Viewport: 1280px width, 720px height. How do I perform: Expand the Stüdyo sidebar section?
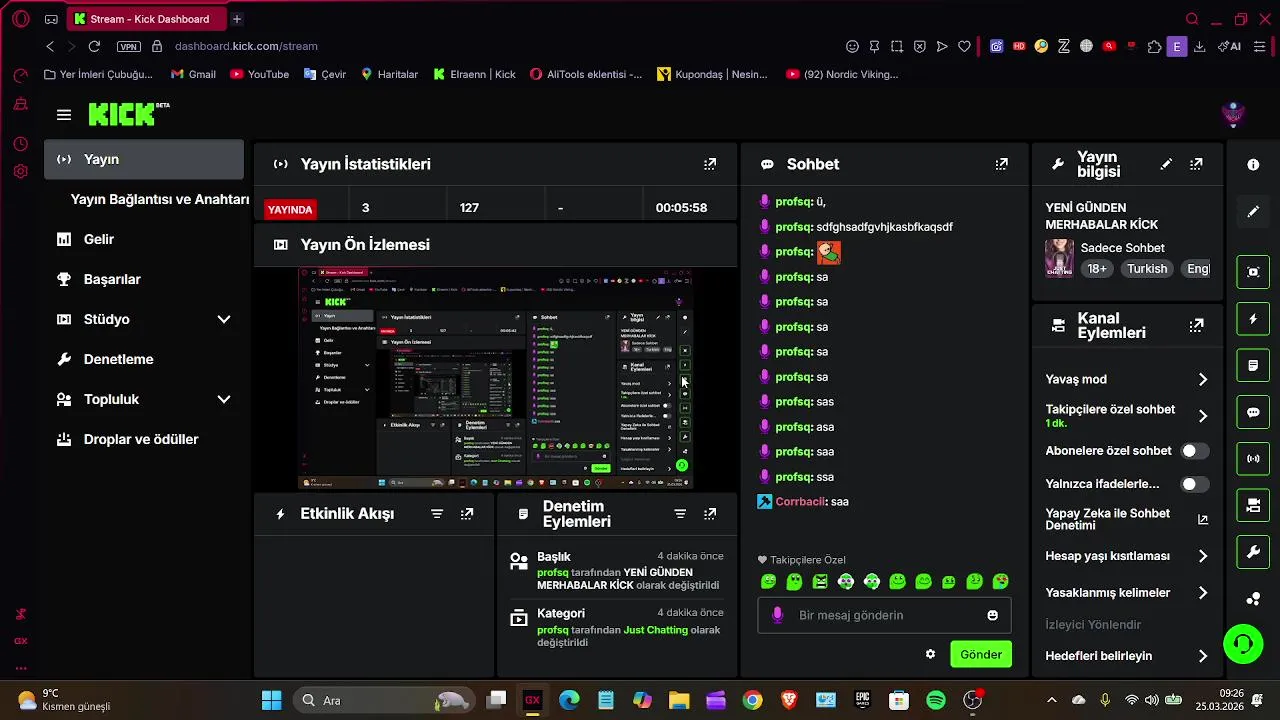point(224,319)
